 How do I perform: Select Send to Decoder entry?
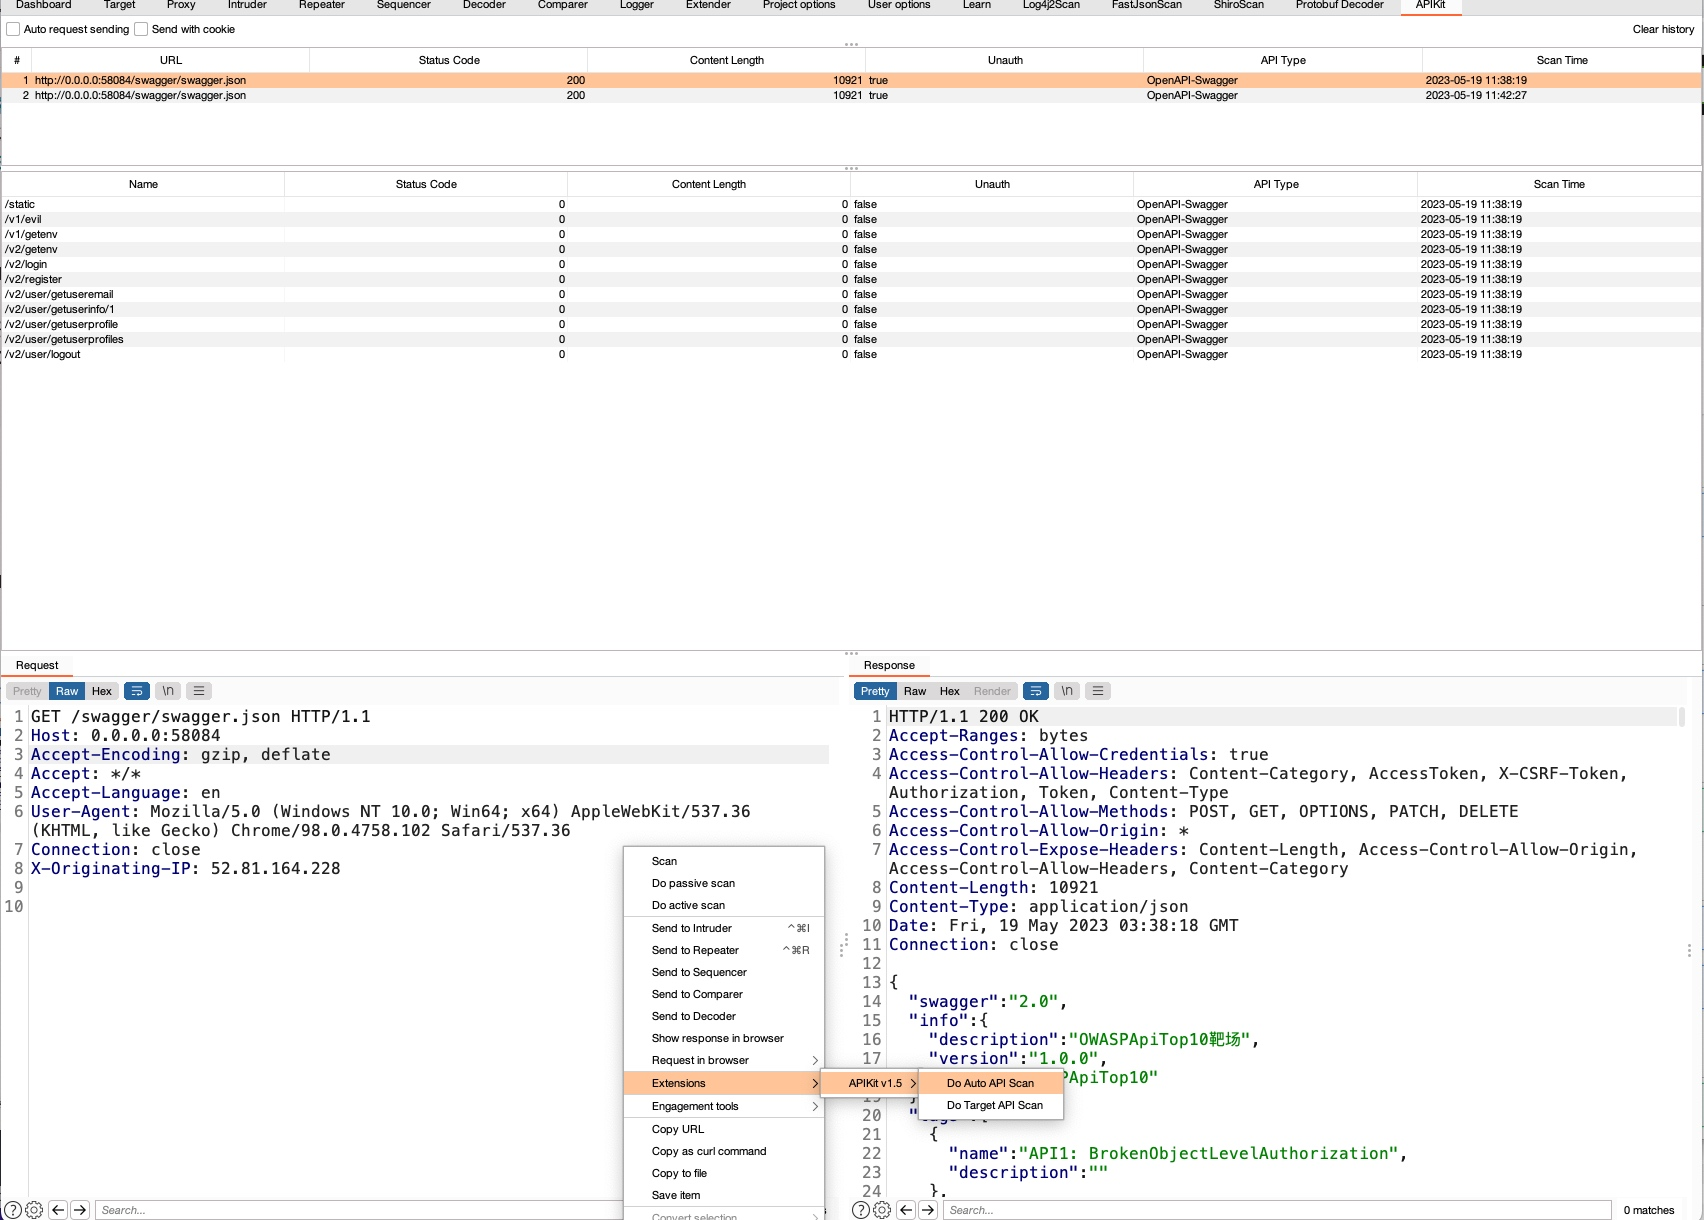click(x=722, y=1016)
